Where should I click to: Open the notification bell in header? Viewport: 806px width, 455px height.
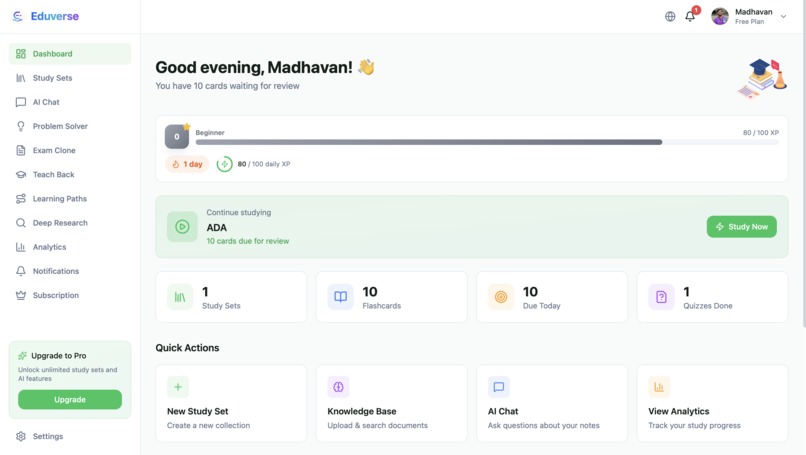pos(690,16)
